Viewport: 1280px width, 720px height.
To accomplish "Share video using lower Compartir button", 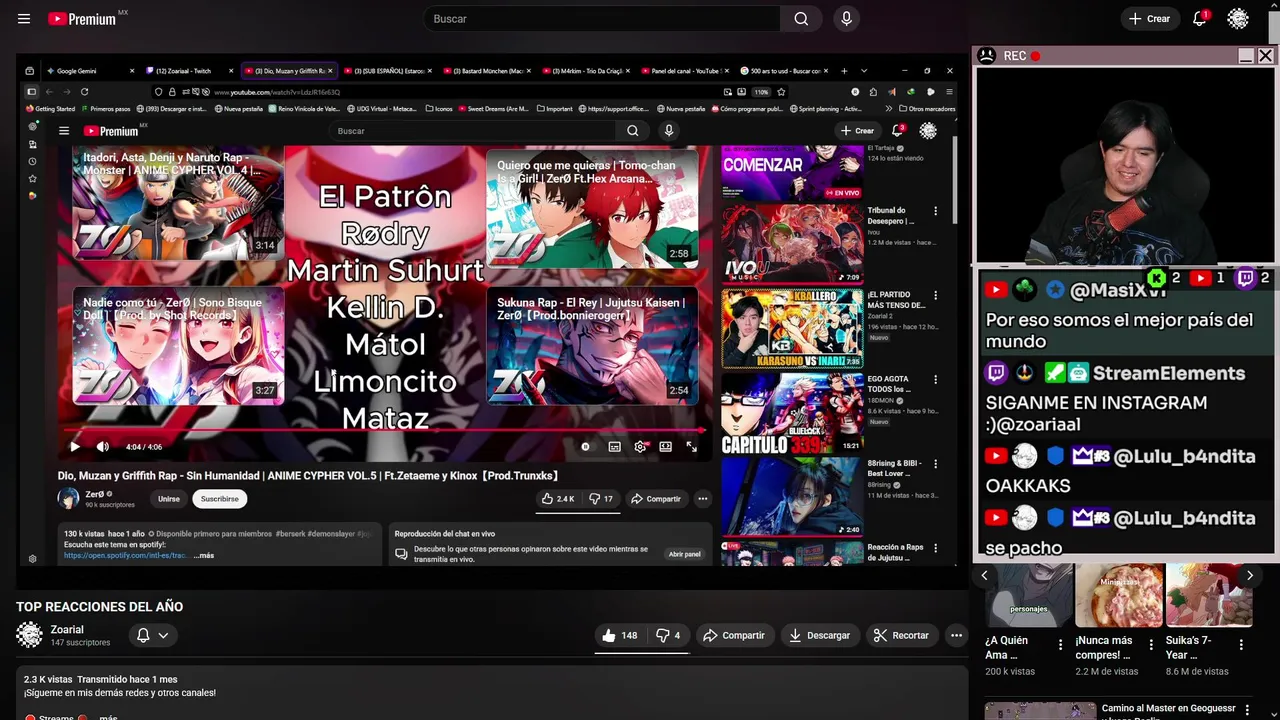I will click(x=733, y=635).
